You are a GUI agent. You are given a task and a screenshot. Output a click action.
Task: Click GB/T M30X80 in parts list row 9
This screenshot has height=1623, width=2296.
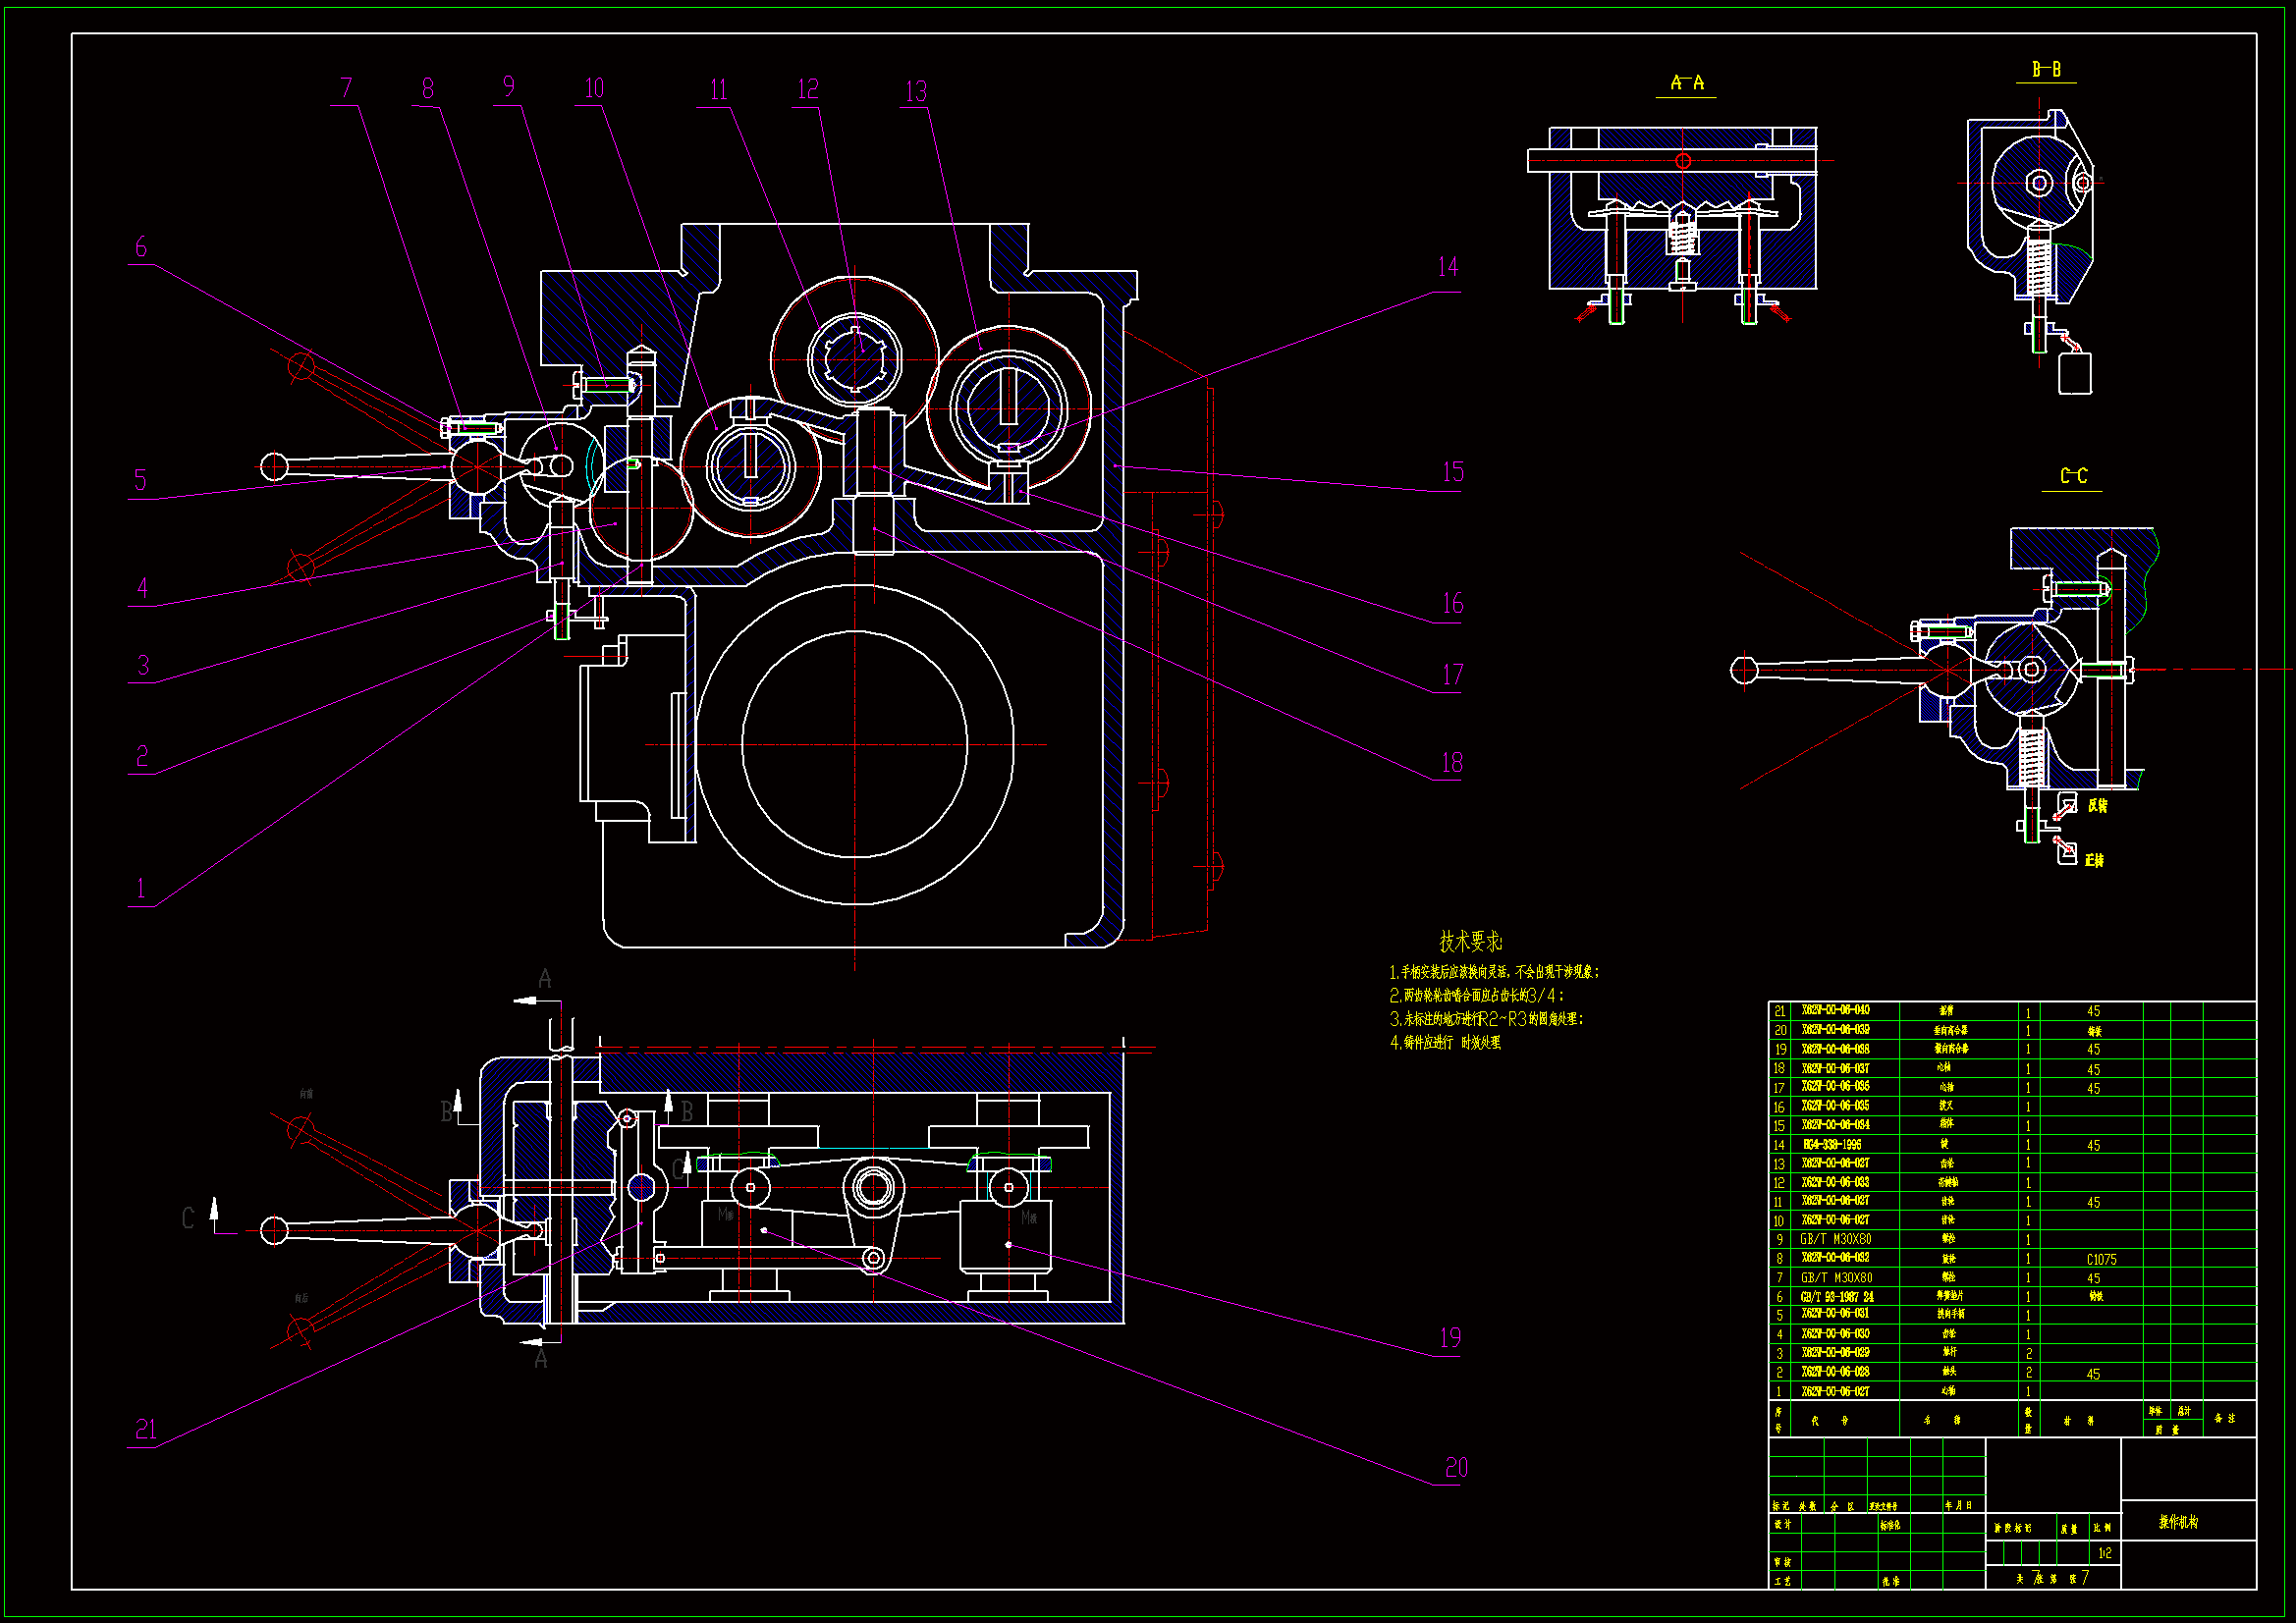pos(1837,1240)
